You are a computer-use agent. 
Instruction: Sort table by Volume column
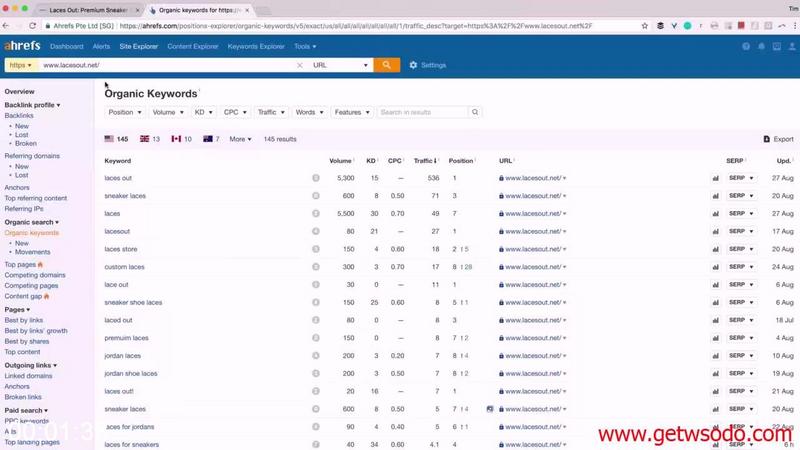point(341,160)
